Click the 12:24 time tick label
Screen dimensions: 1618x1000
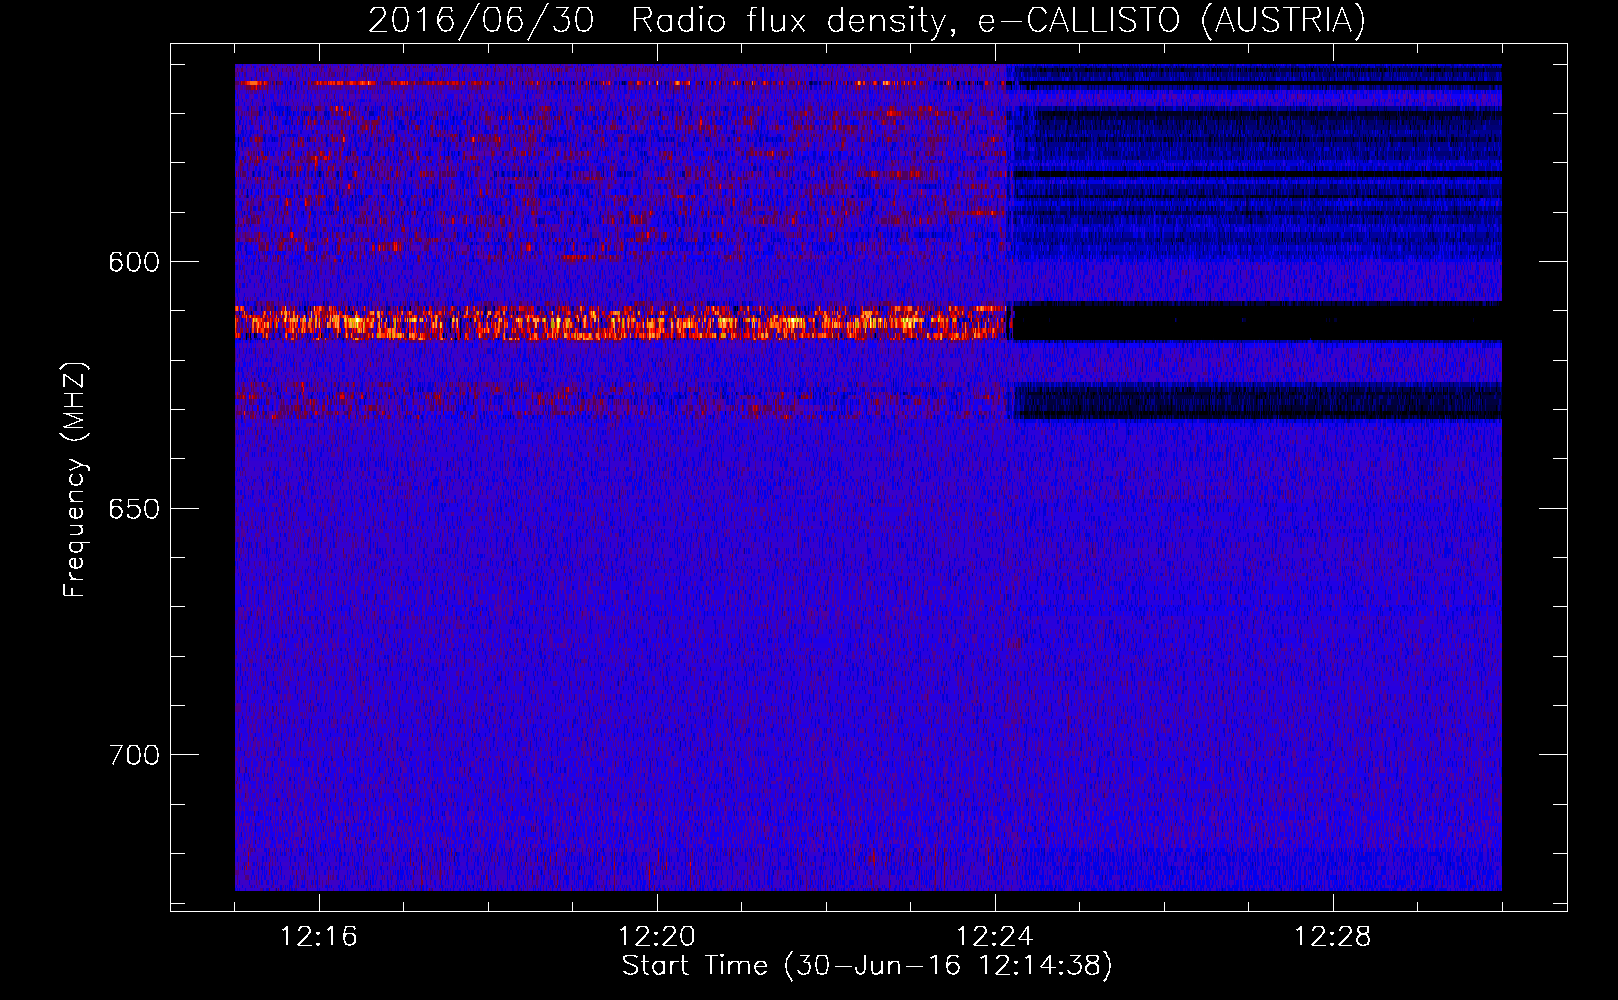995,937
